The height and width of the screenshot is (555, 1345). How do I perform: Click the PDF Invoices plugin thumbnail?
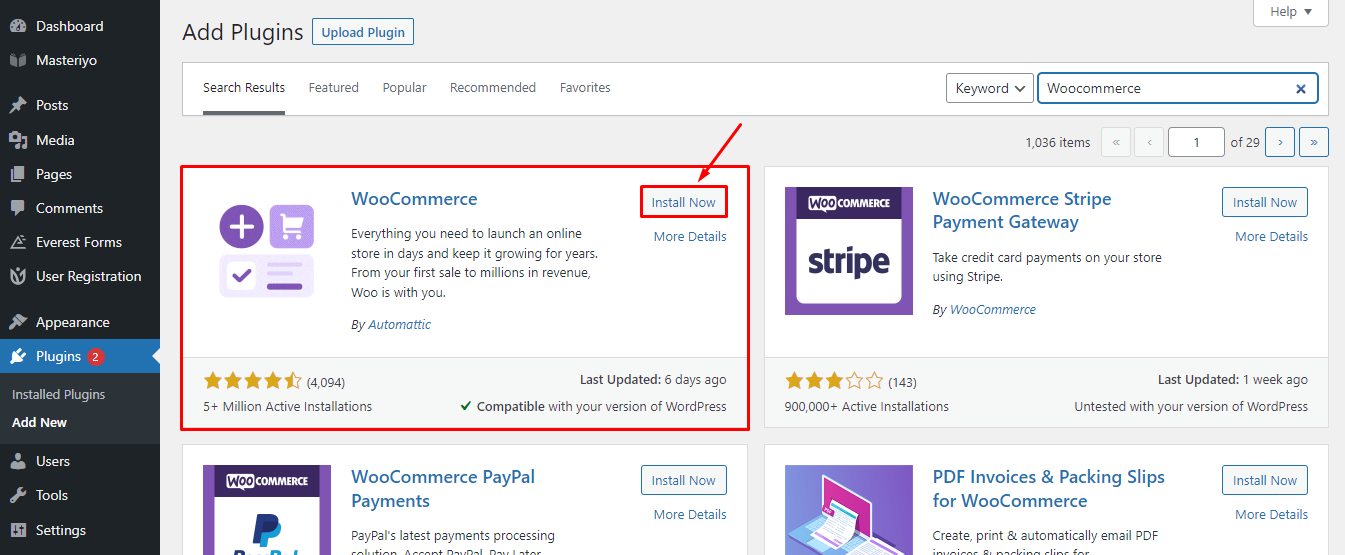coord(849,510)
